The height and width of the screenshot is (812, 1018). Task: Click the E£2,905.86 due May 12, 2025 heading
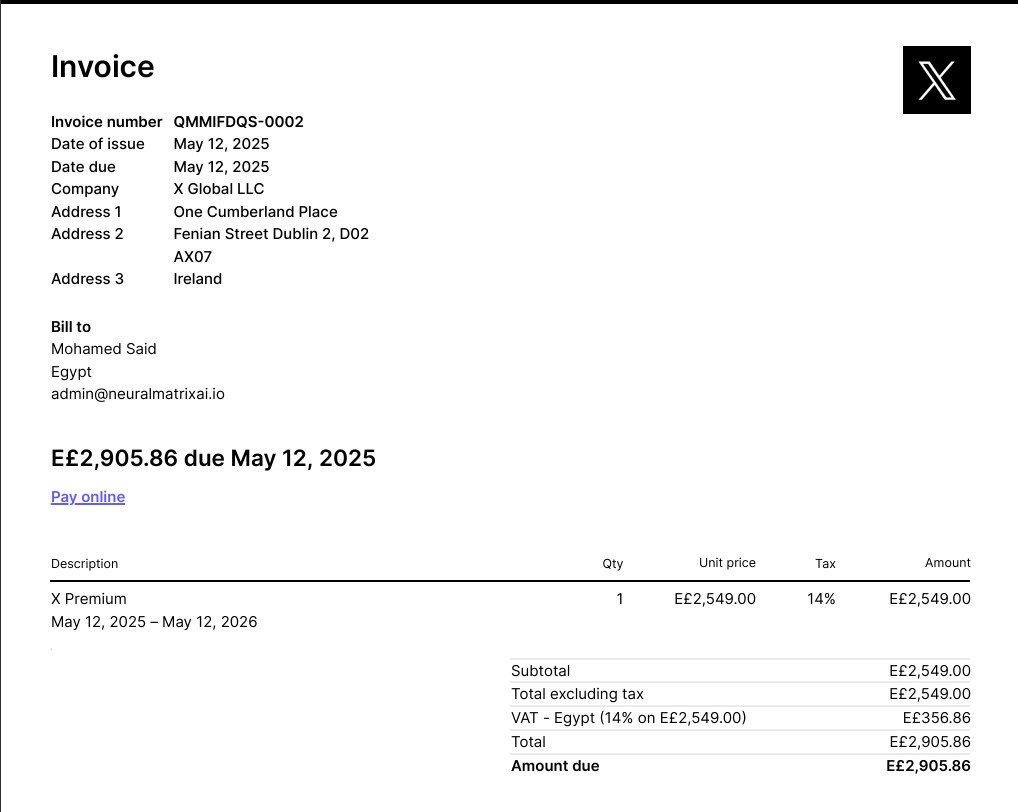click(213, 458)
